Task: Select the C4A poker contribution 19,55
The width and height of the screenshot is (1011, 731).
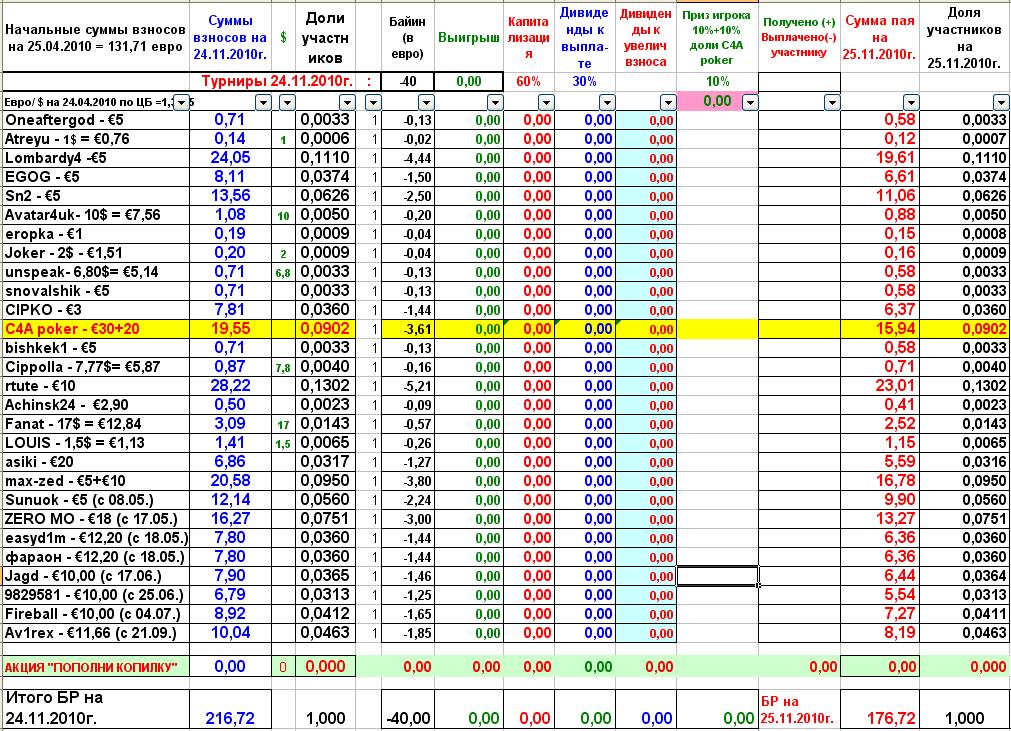Action: tap(230, 329)
